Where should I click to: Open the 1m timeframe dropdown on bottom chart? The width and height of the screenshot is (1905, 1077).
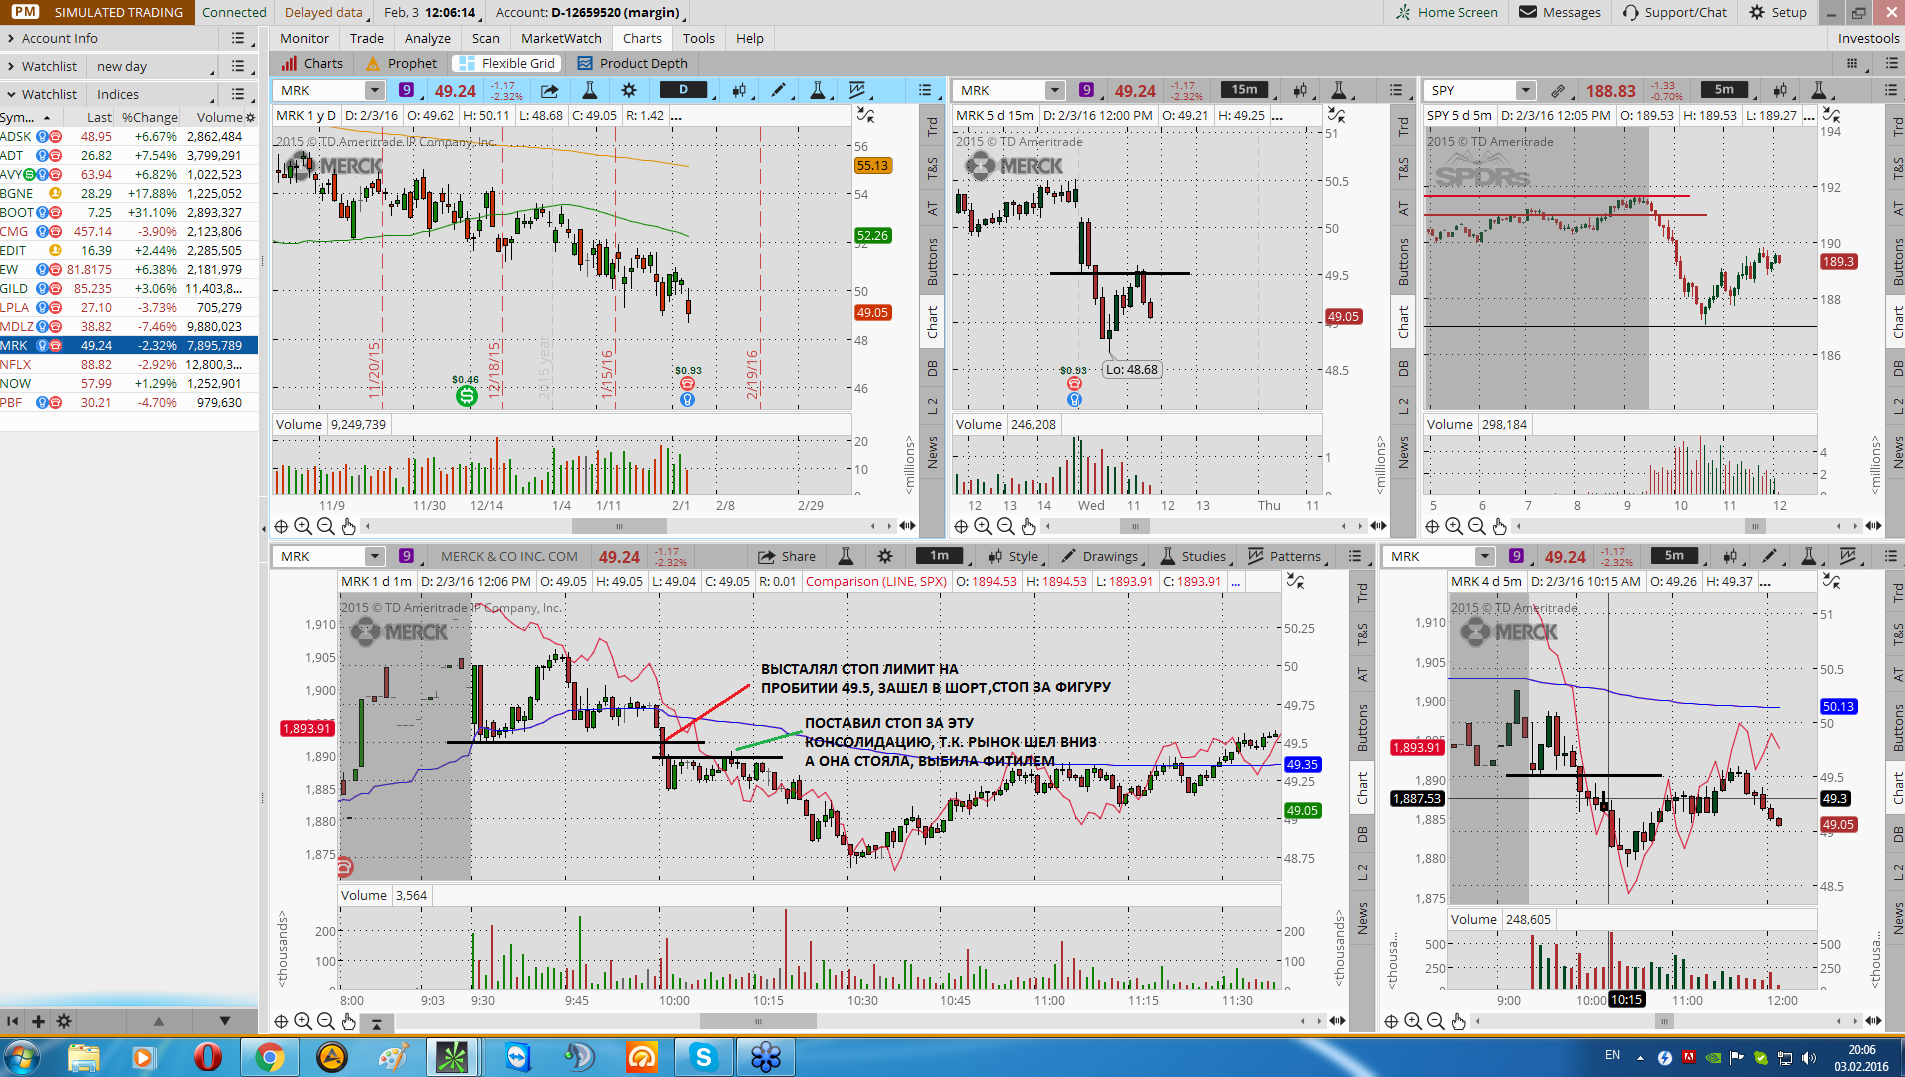tap(939, 556)
